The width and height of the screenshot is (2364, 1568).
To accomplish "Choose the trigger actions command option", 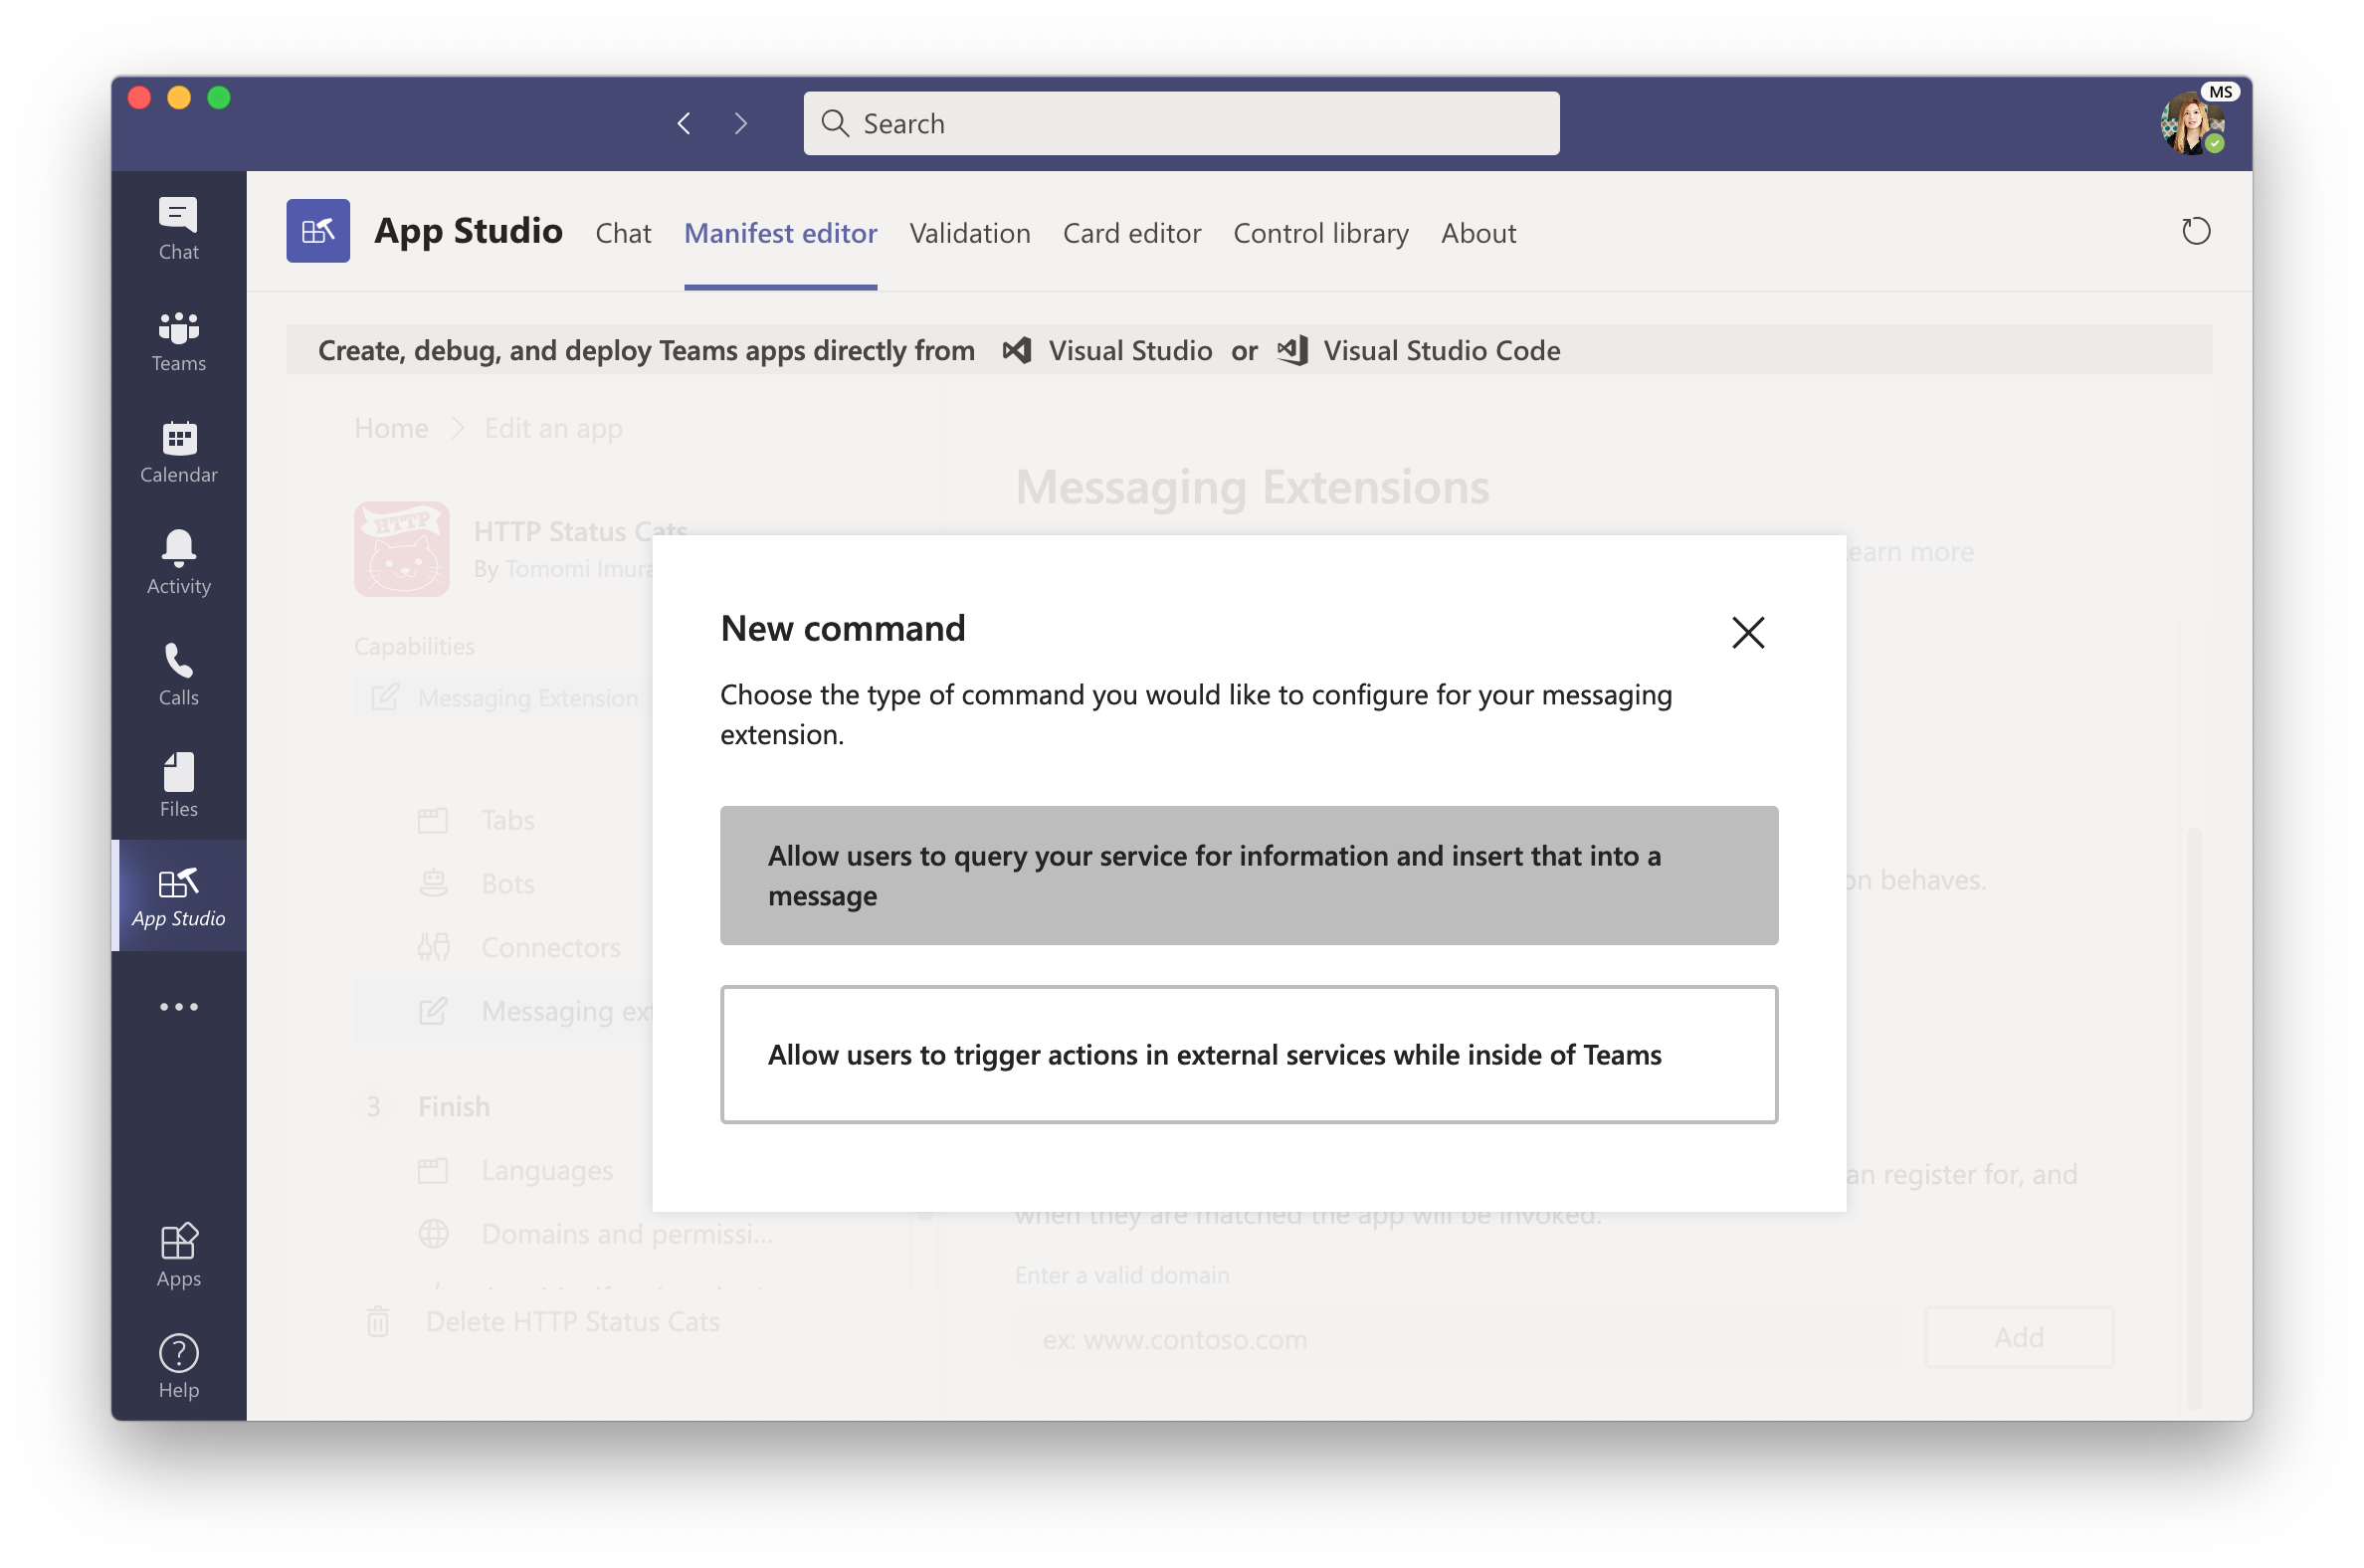I will [1248, 1054].
